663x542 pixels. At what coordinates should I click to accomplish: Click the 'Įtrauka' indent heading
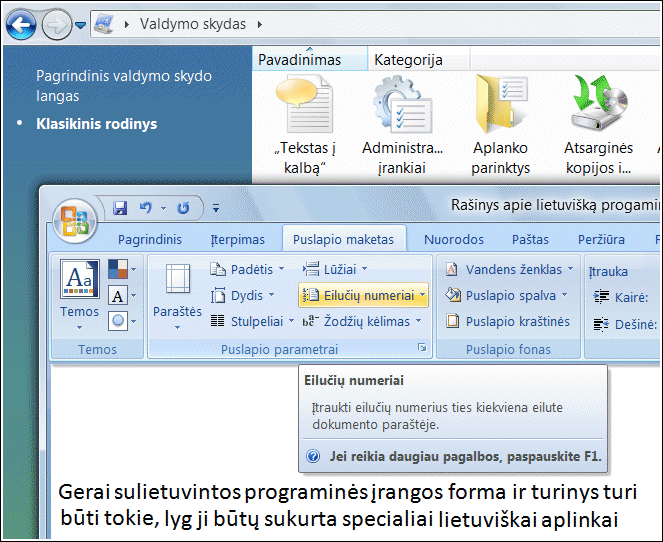tap(608, 271)
